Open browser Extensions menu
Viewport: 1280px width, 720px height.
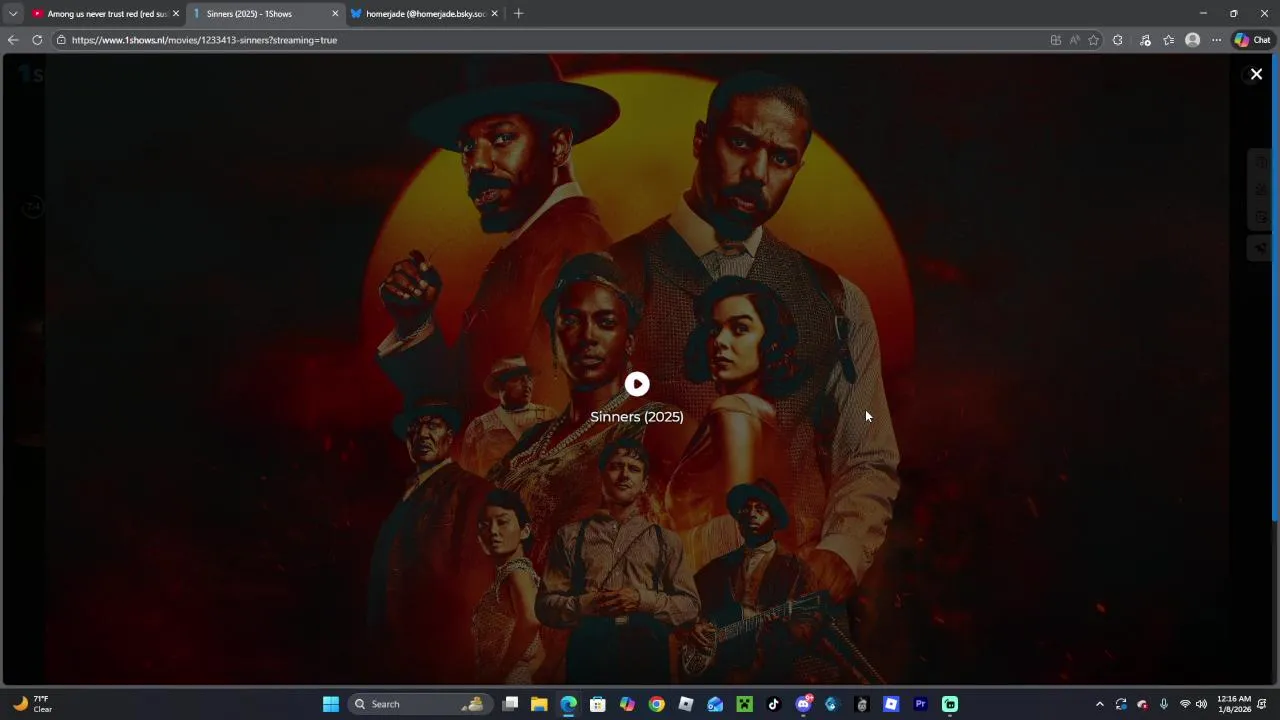[x=1118, y=40]
